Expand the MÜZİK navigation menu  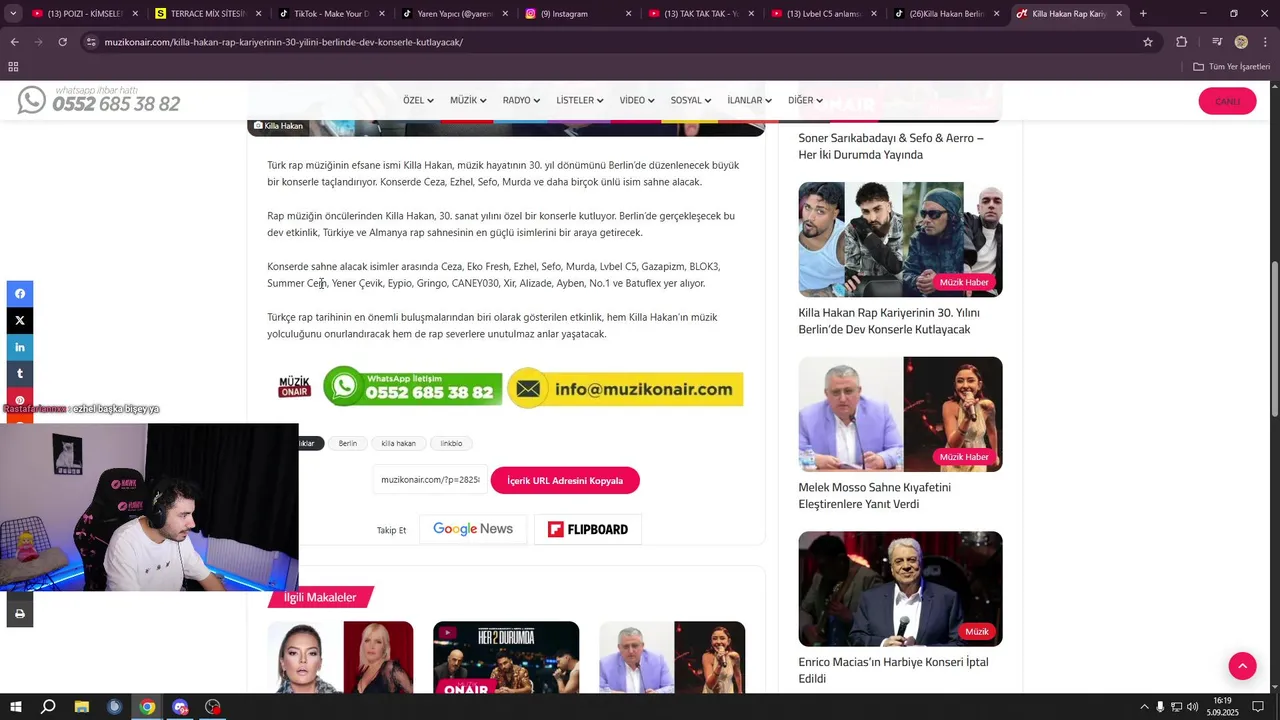click(x=468, y=101)
